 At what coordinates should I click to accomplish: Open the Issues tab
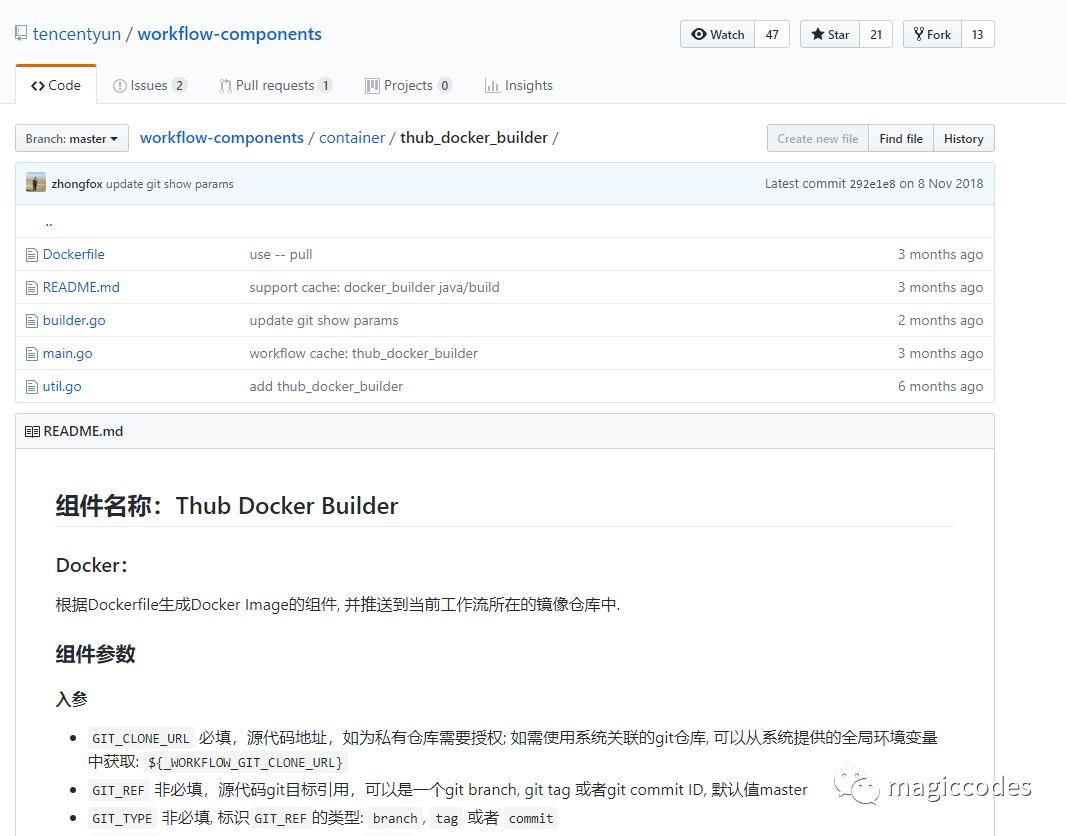coord(149,86)
